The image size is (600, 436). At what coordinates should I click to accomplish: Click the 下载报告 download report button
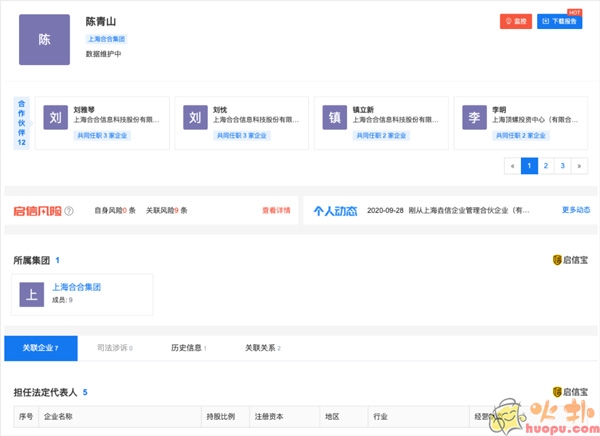point(559,21)
